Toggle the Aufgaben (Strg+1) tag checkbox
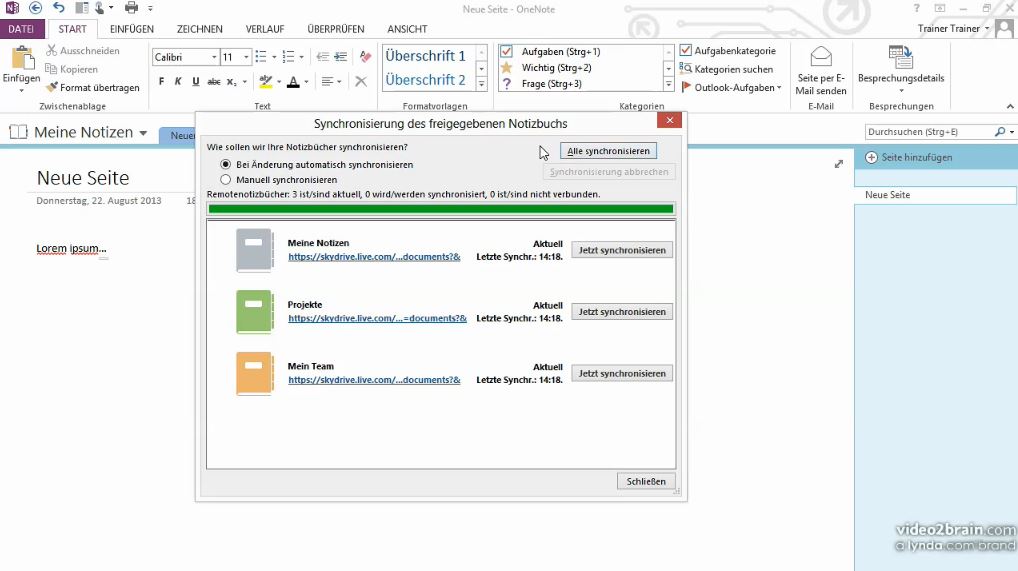 (x=506, y=51)
